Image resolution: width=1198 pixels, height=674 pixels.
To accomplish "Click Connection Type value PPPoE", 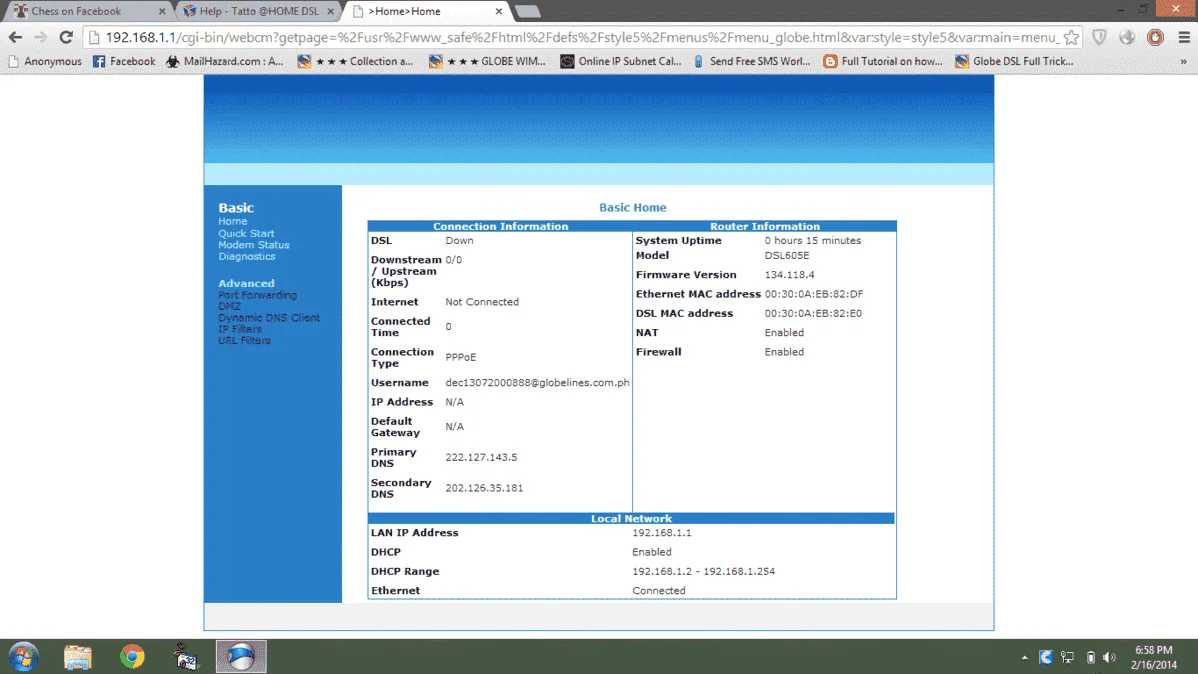I will [x=461, y=357].
